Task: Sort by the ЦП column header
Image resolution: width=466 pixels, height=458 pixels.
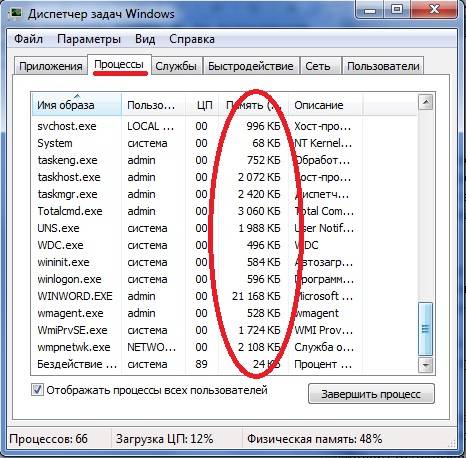Action: [x=202, y=105]
